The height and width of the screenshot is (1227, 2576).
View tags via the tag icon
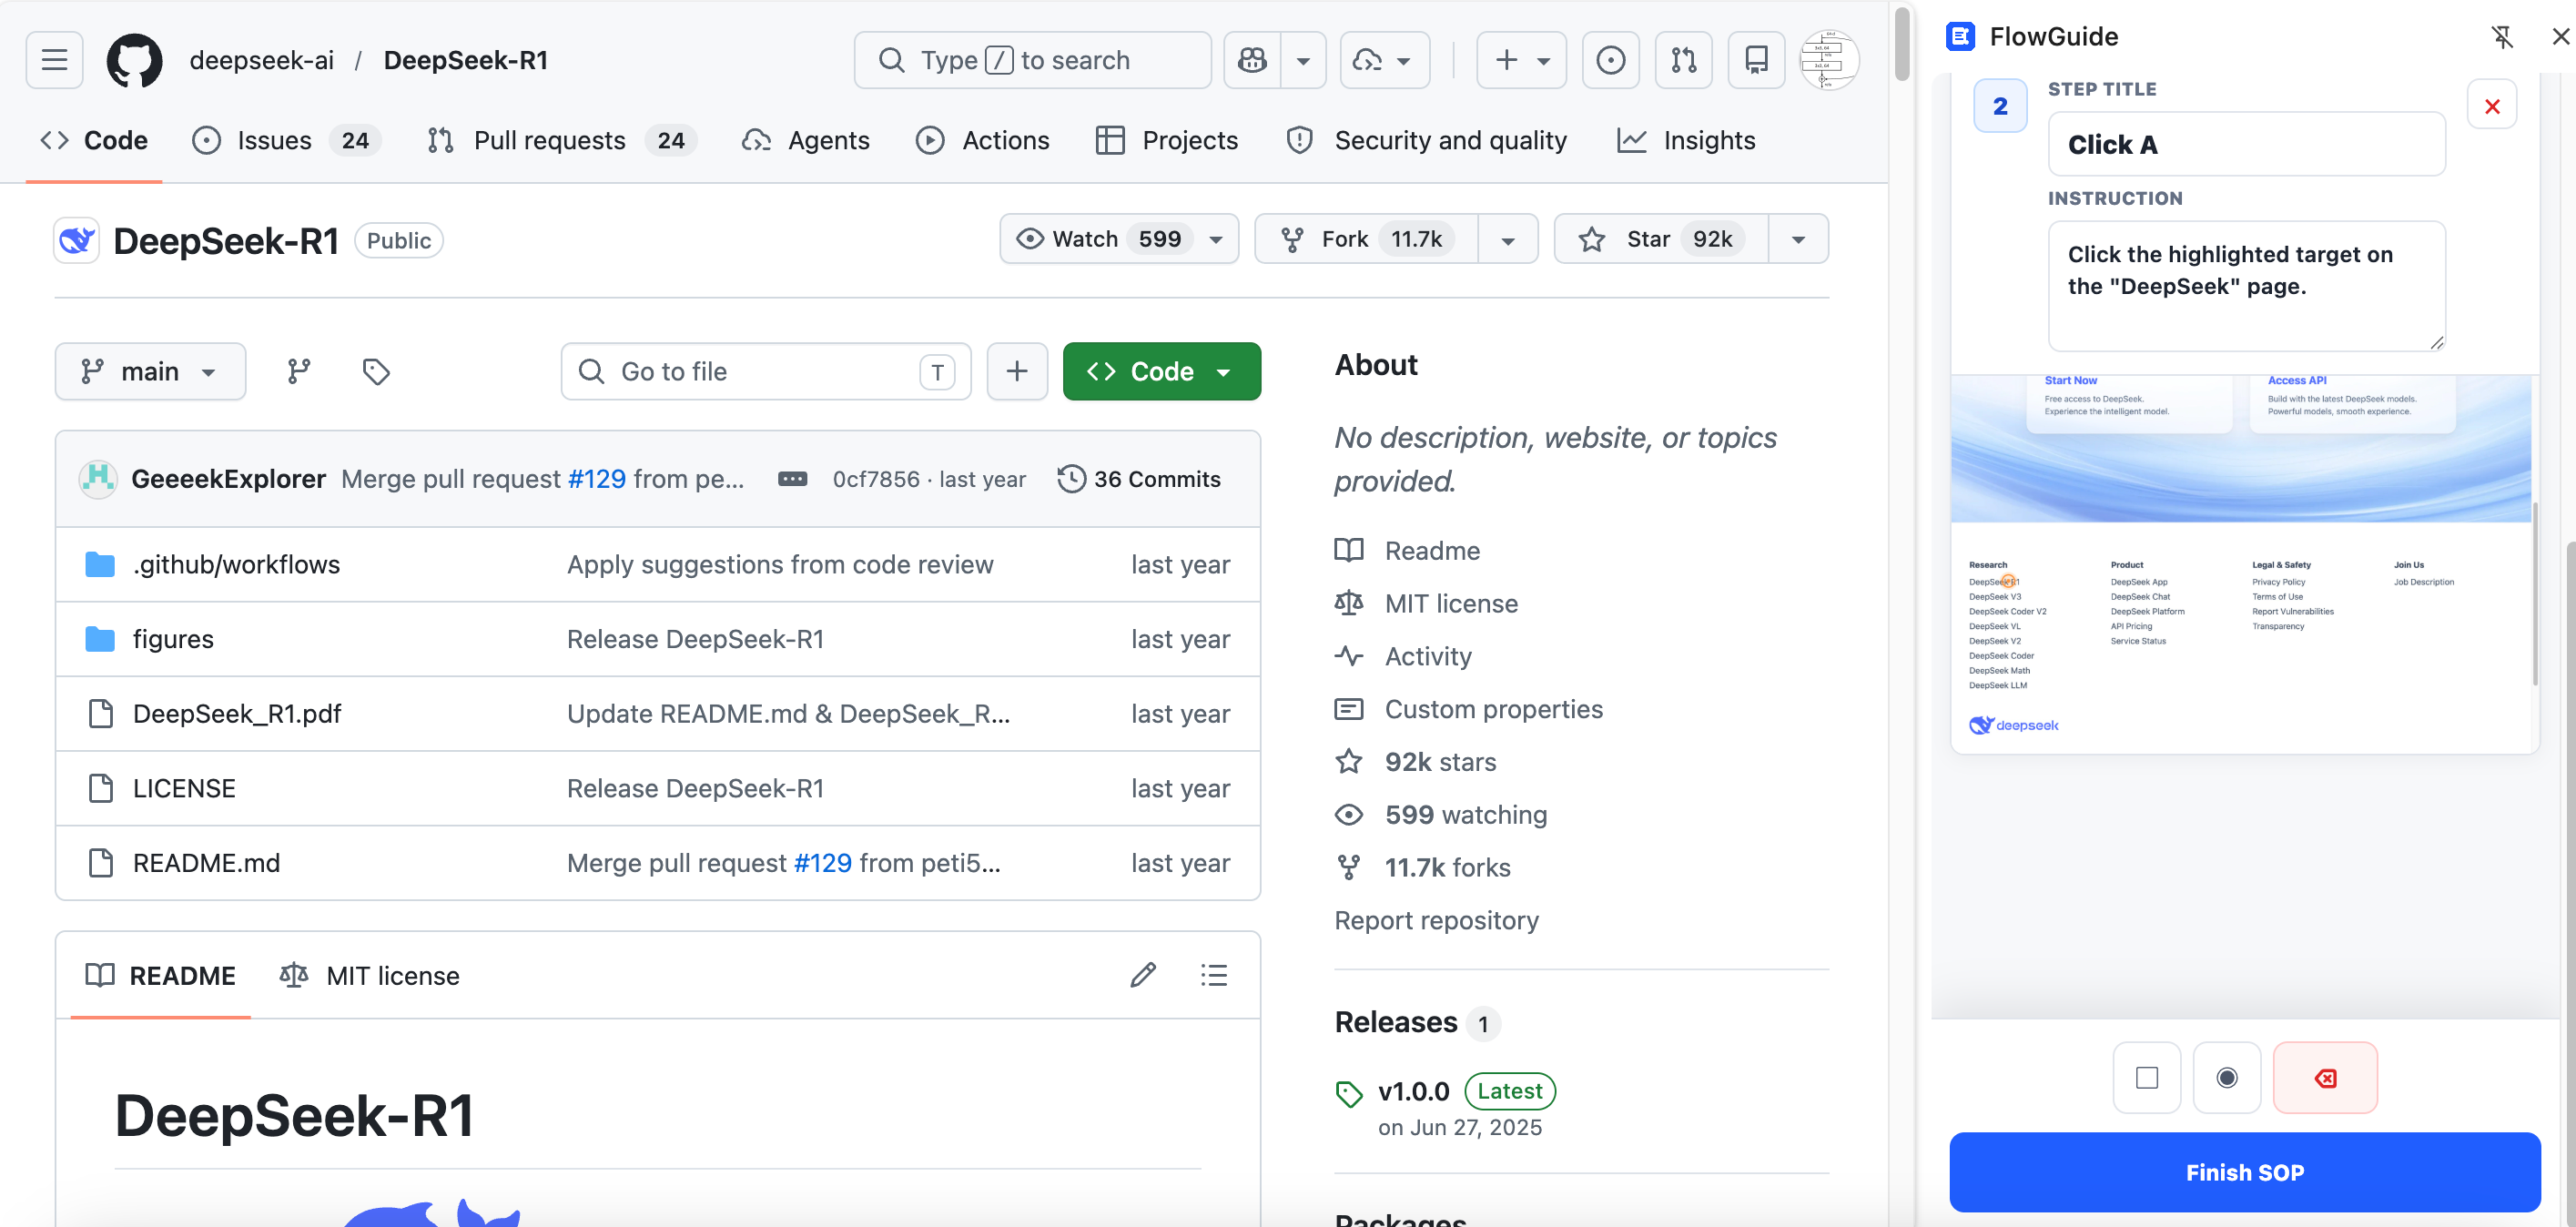point(376,371)
